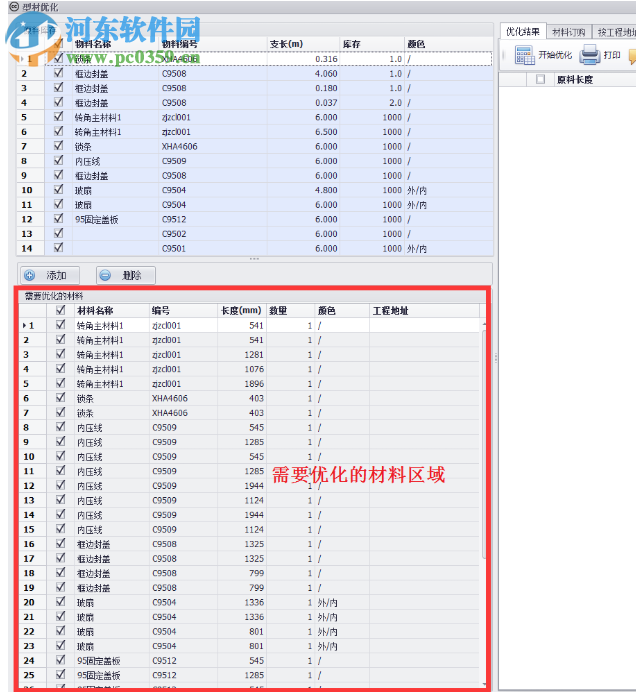Click the 删除 button with minus icon
The height and width of the screenshot is (692, 636).
click(126, 275)
